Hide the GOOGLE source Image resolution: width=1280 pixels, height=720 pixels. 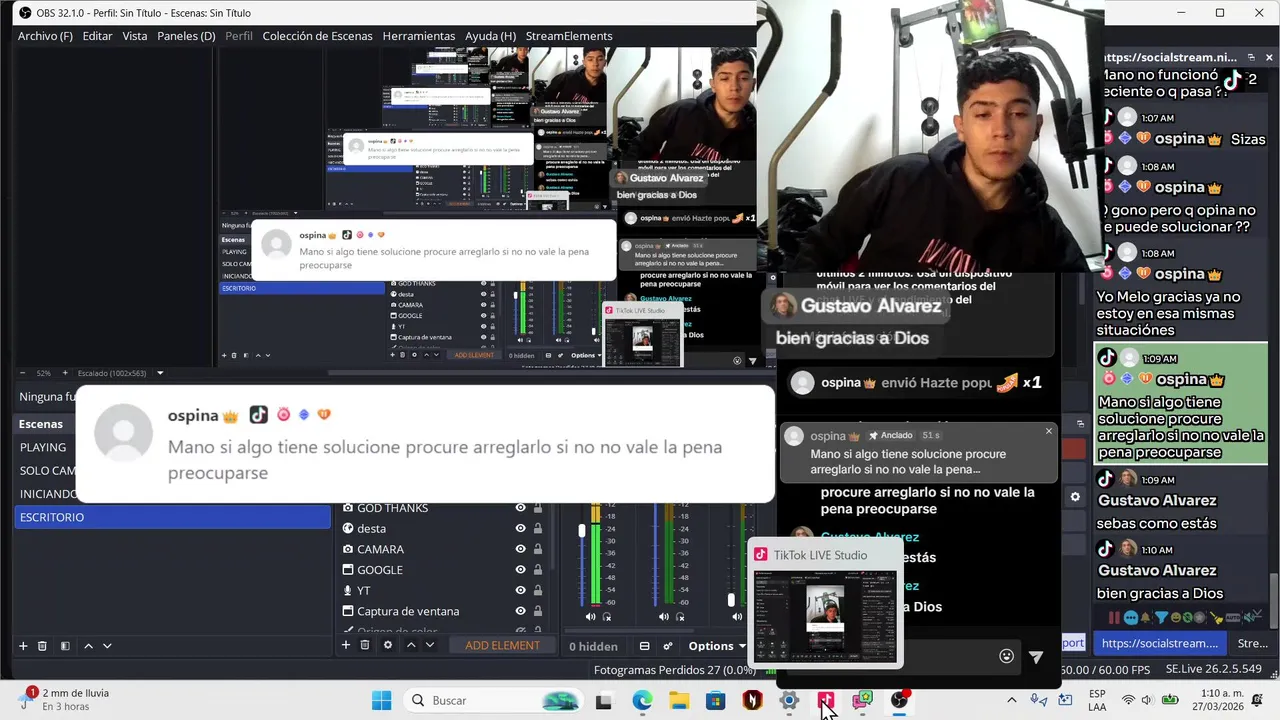tap(520, 570)
